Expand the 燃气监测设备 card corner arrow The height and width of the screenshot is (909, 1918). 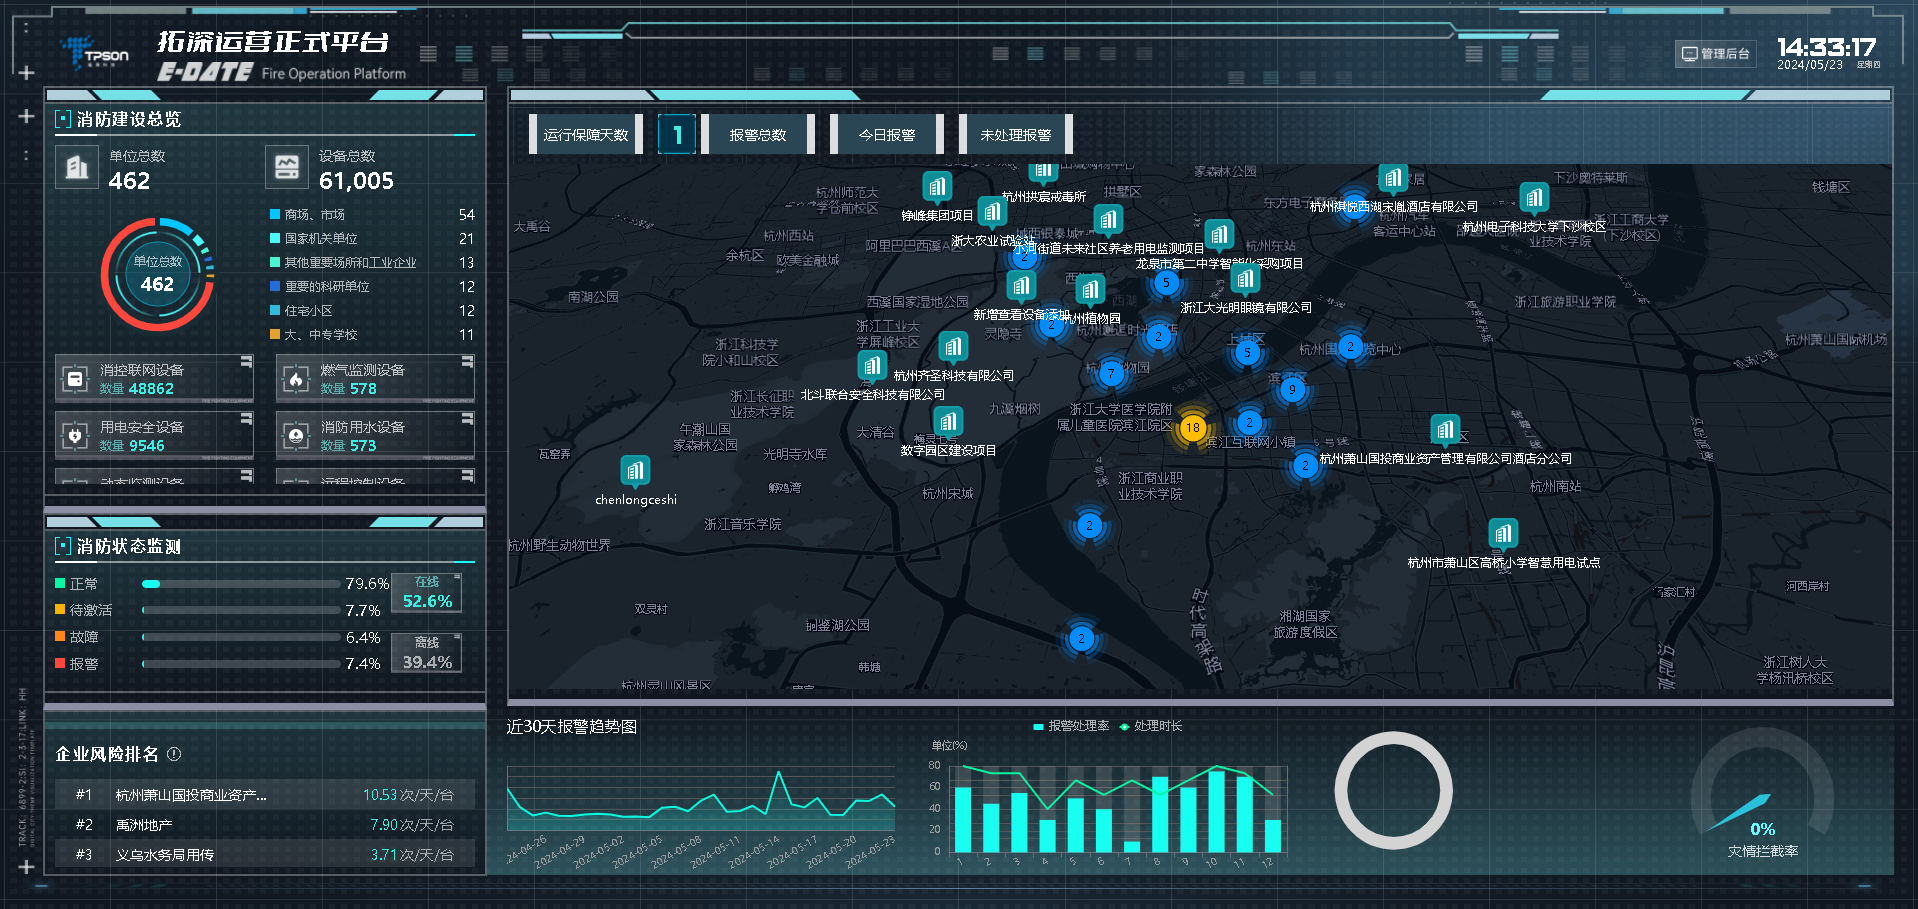(467, 362)
